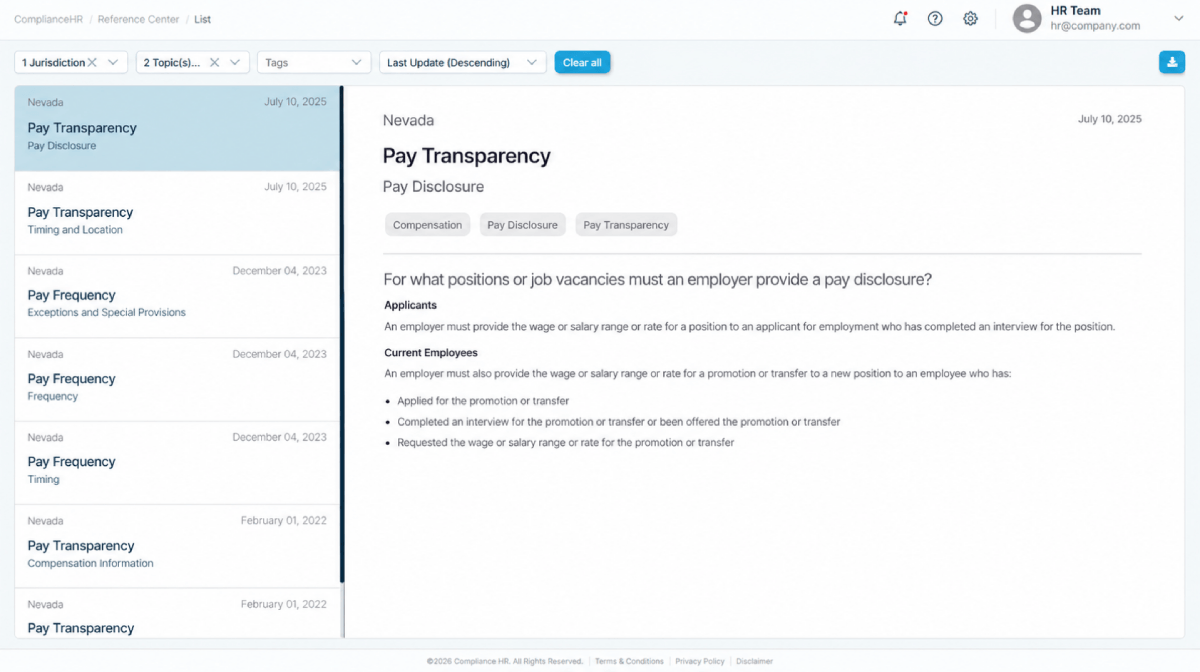Click the Nevada label in the detail pane
Viewport: 1200px width, 672px height.
click(408, 120)
